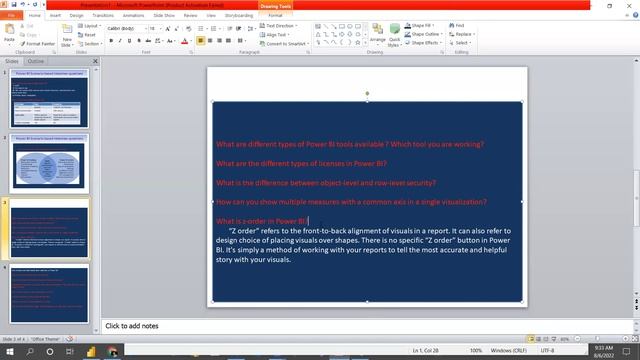Image resolution: width=640 pixels, height=360 pixels.
Task: Select the oval shape from shapes gallery
Action: tap(350, 26)
